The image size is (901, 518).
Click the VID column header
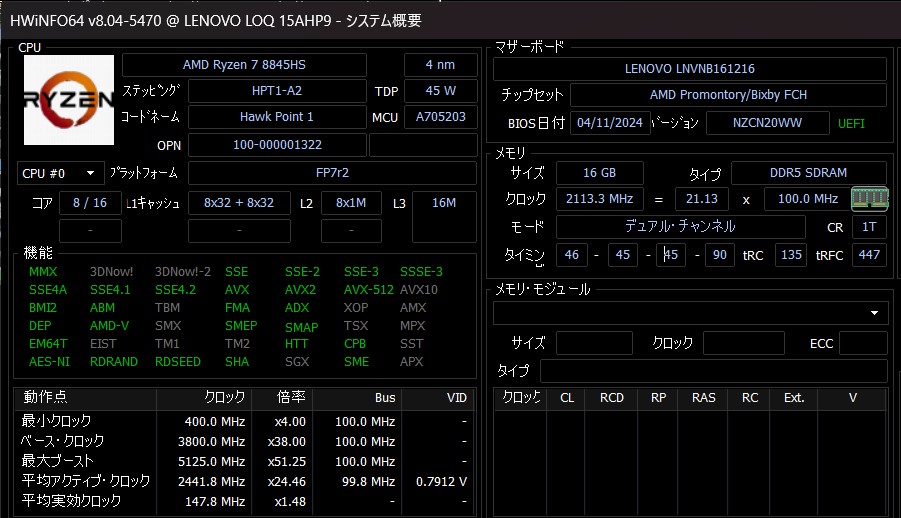(x=457, y=398)
